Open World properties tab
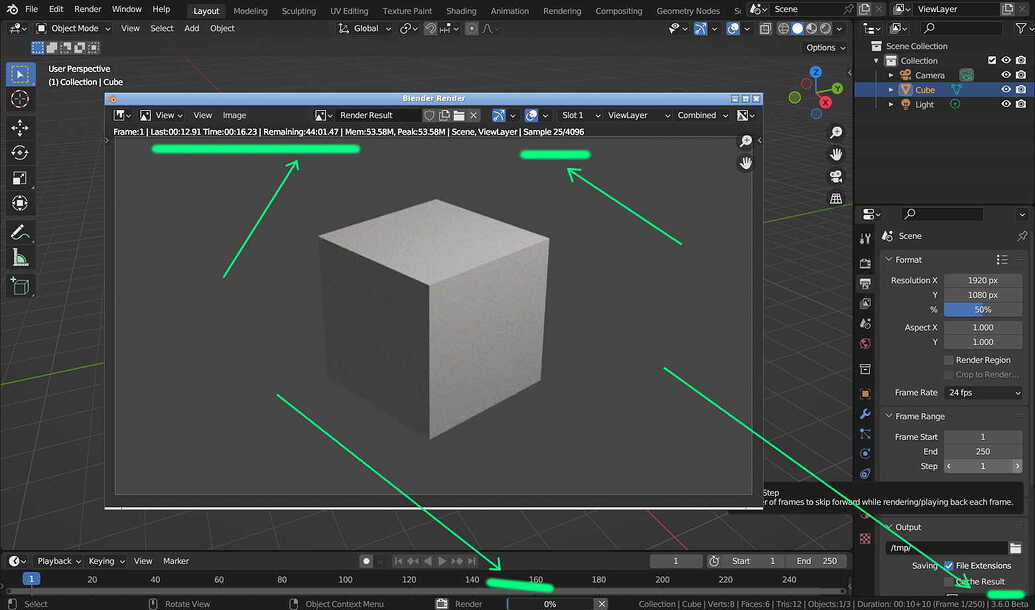 865,343
